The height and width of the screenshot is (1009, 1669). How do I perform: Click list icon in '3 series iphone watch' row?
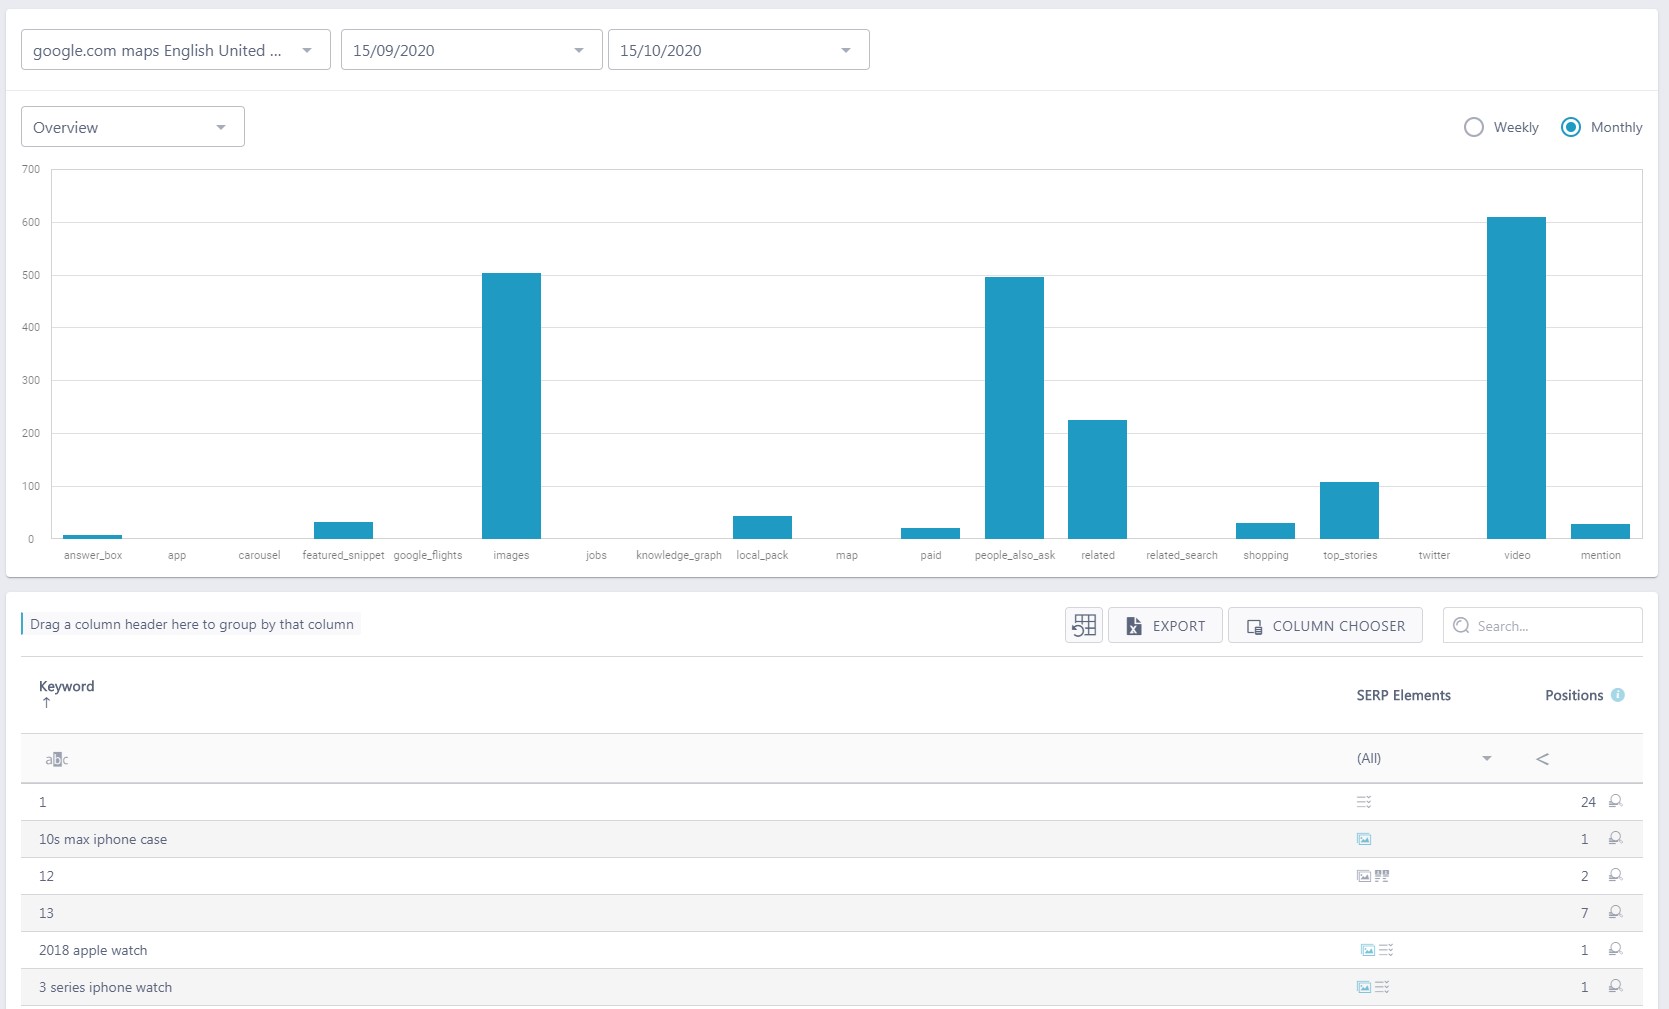[x=1382, y=987]
